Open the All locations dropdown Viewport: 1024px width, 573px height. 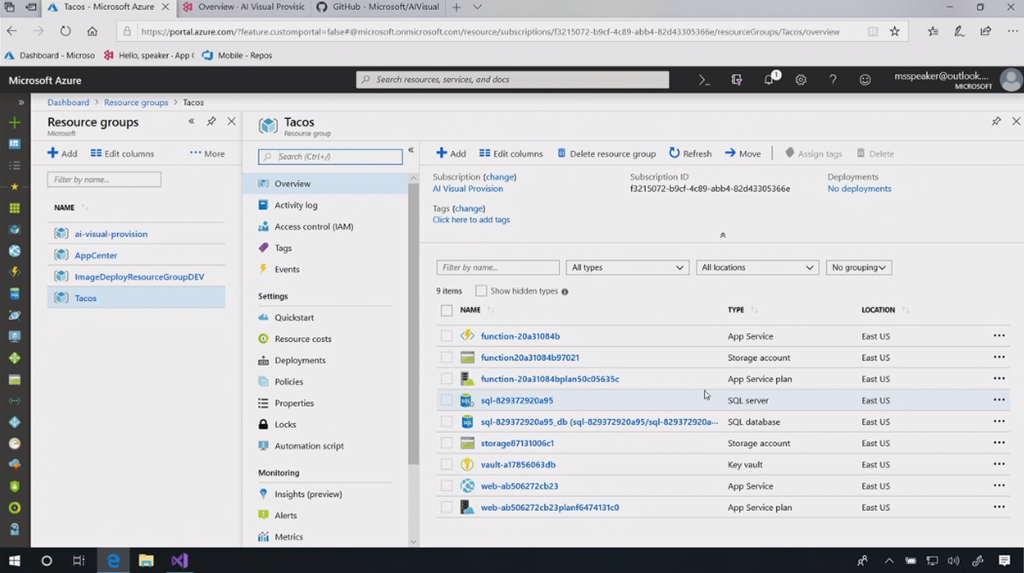coord(757,268)
